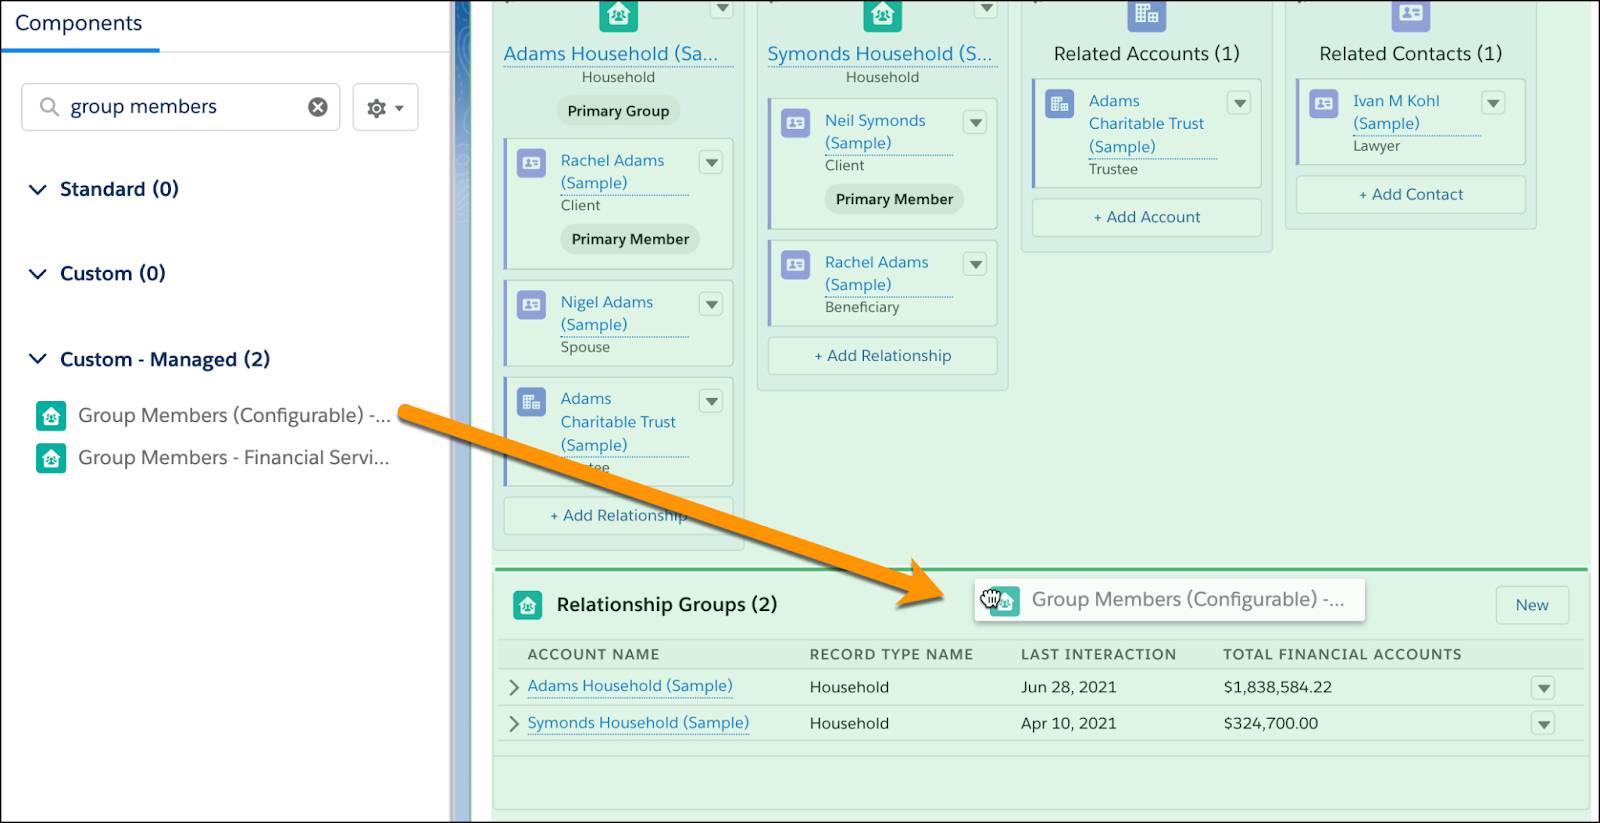Viewport: 1600px width, 823px height.
Task: Click the Adams Household group icon
Action: tap(618, 14)
